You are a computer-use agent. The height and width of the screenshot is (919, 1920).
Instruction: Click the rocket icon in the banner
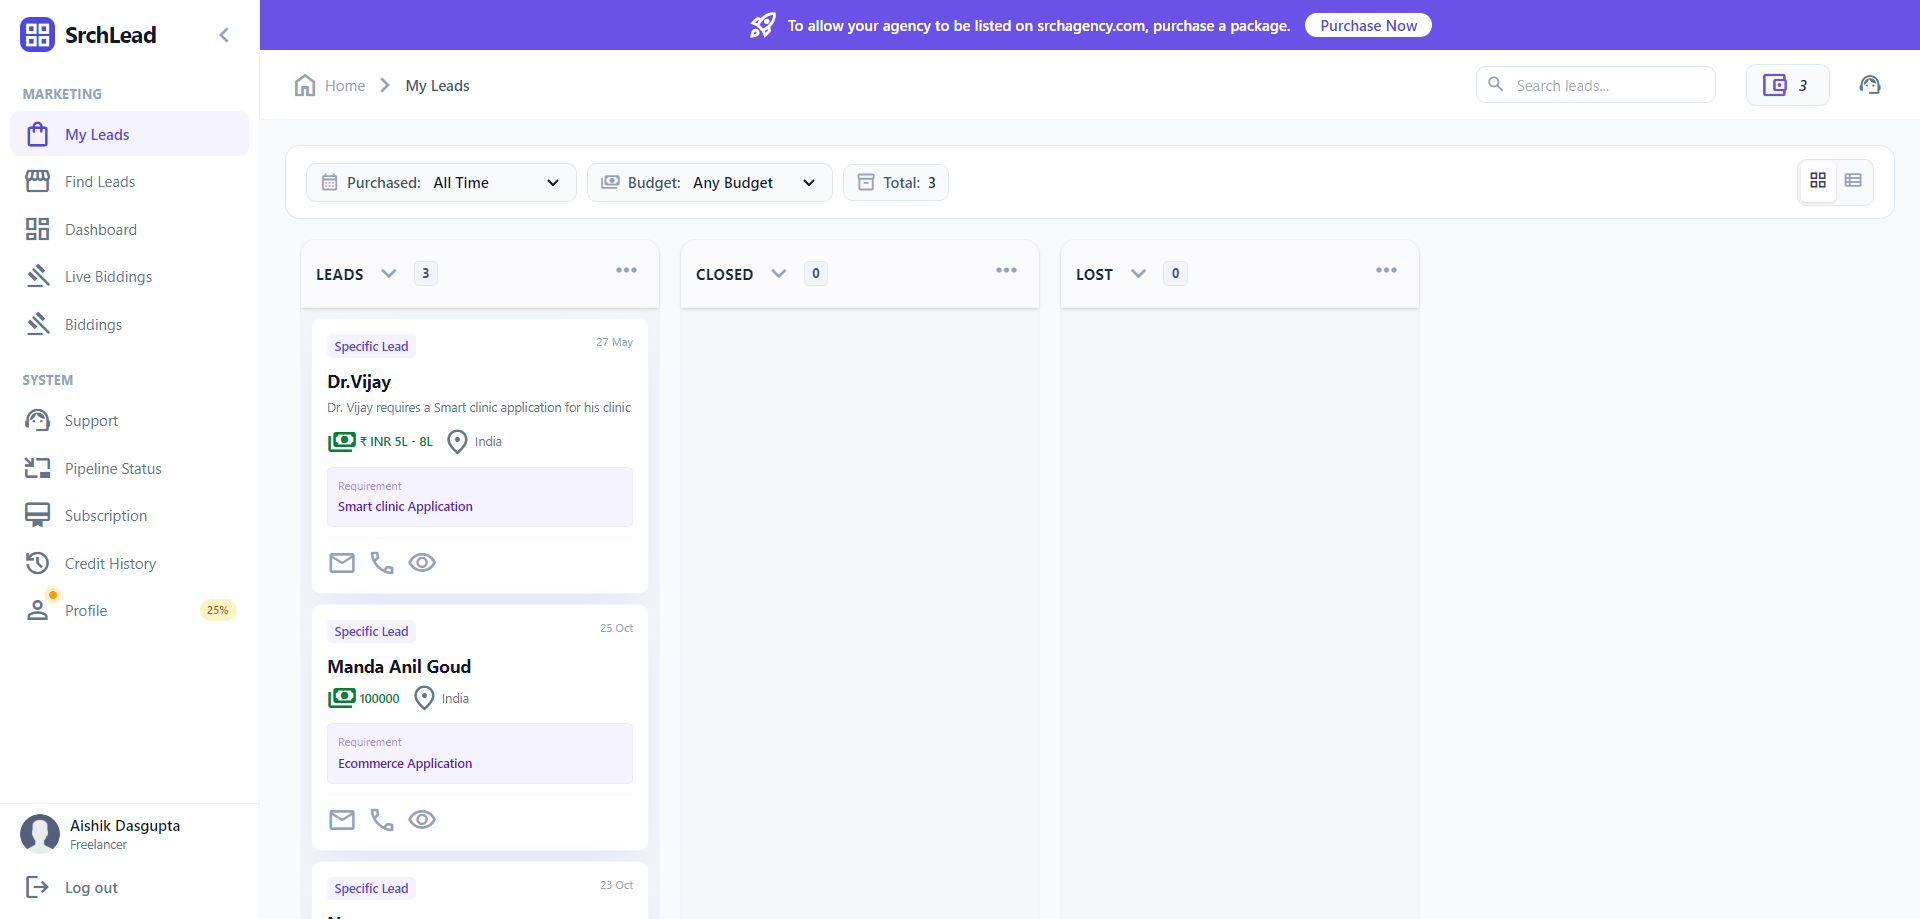[763, 25]
